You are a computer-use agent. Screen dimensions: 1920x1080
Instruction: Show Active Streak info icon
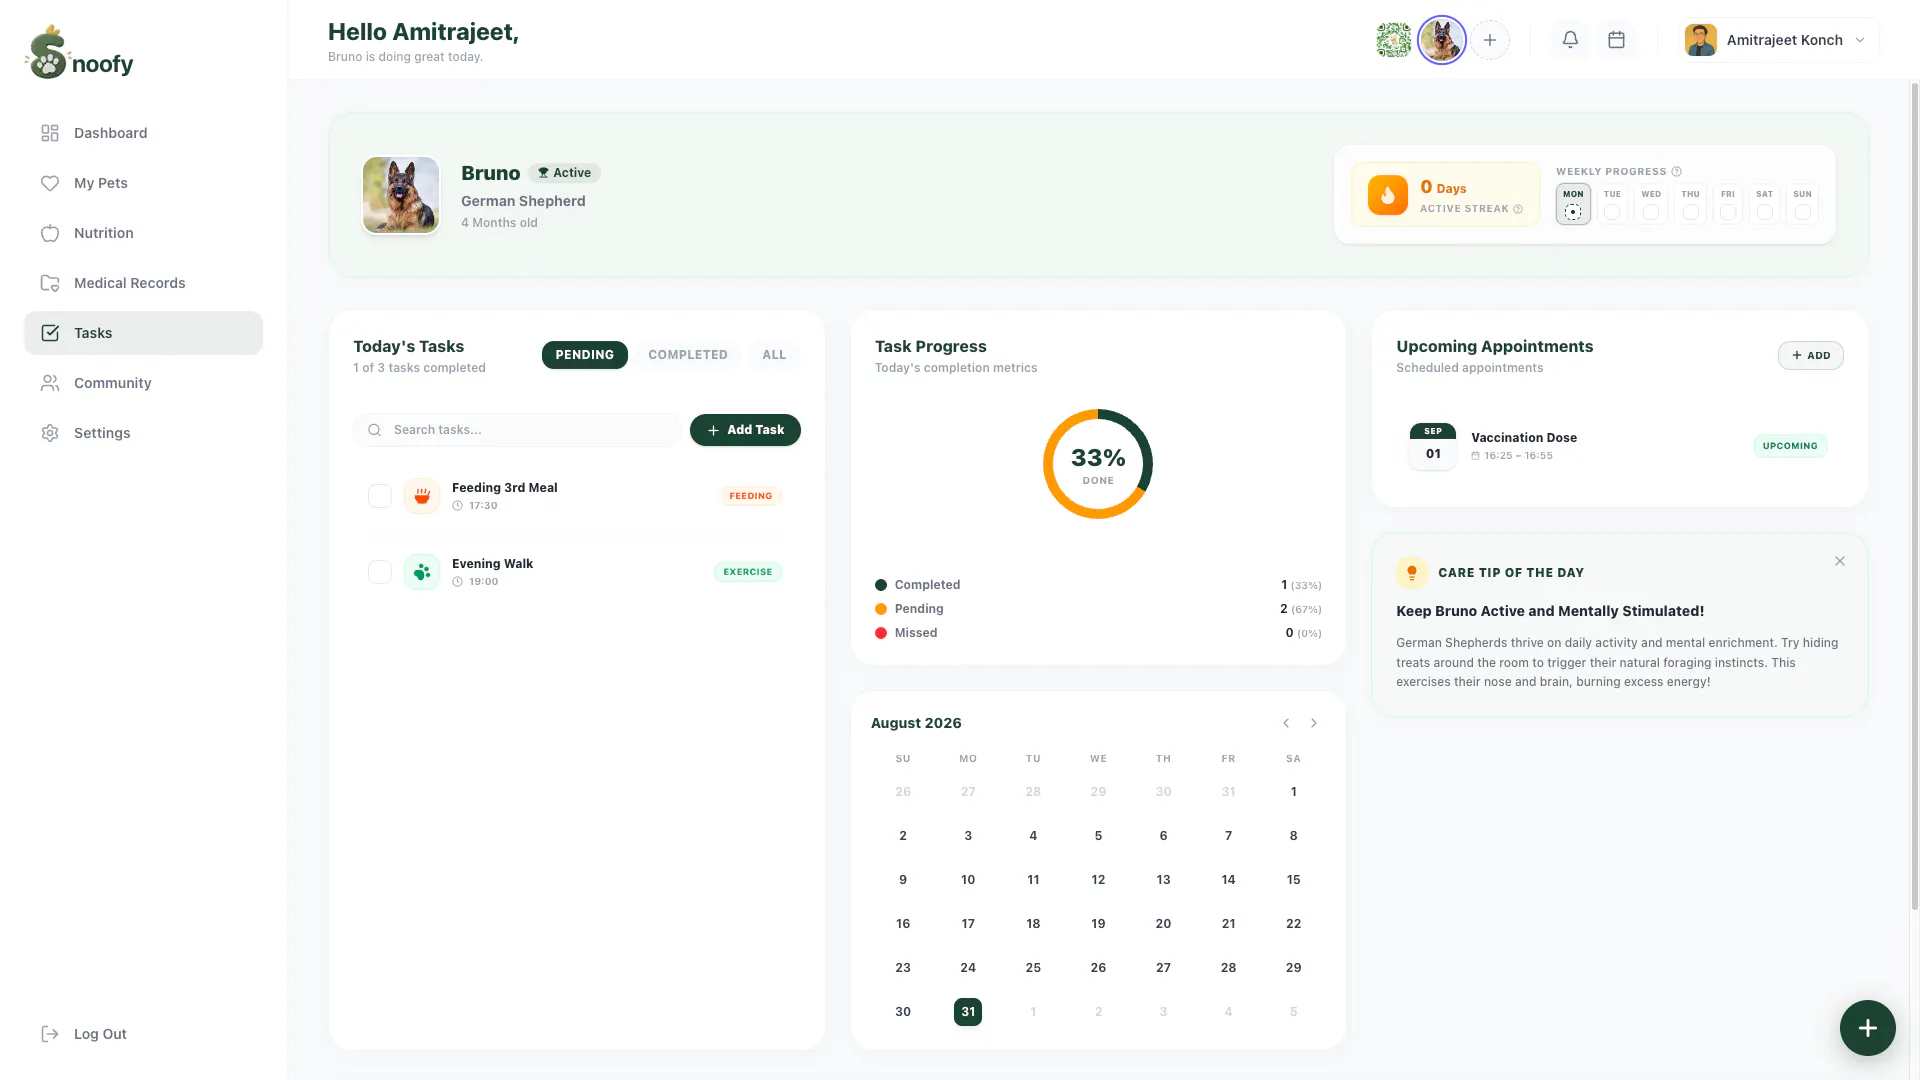coord(1518,209)
